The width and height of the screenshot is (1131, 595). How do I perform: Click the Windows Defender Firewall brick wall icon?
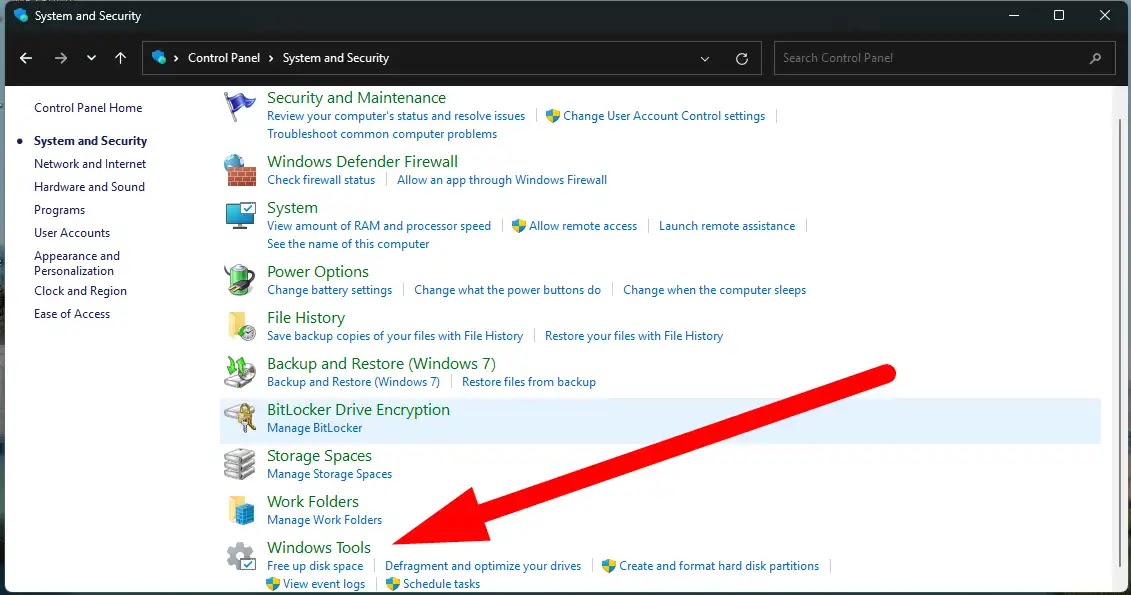(239, 171)
